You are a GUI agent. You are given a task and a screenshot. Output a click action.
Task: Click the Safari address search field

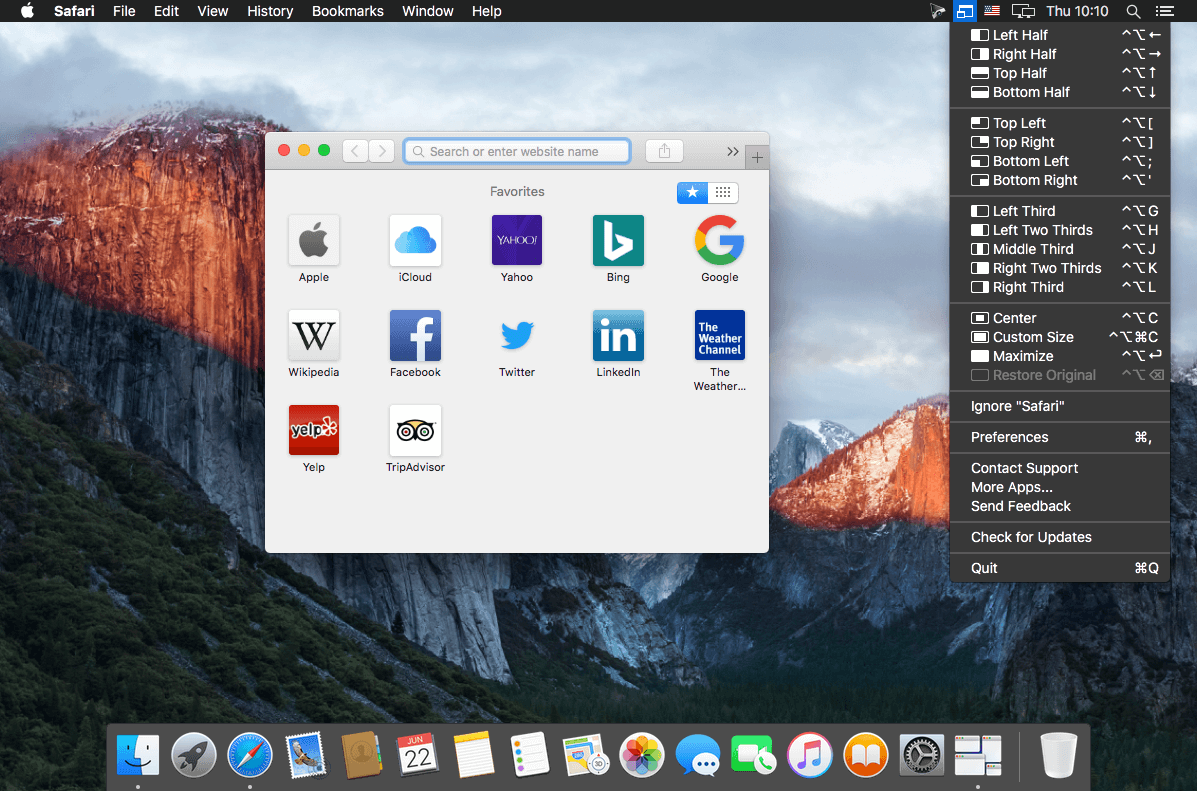517,151
